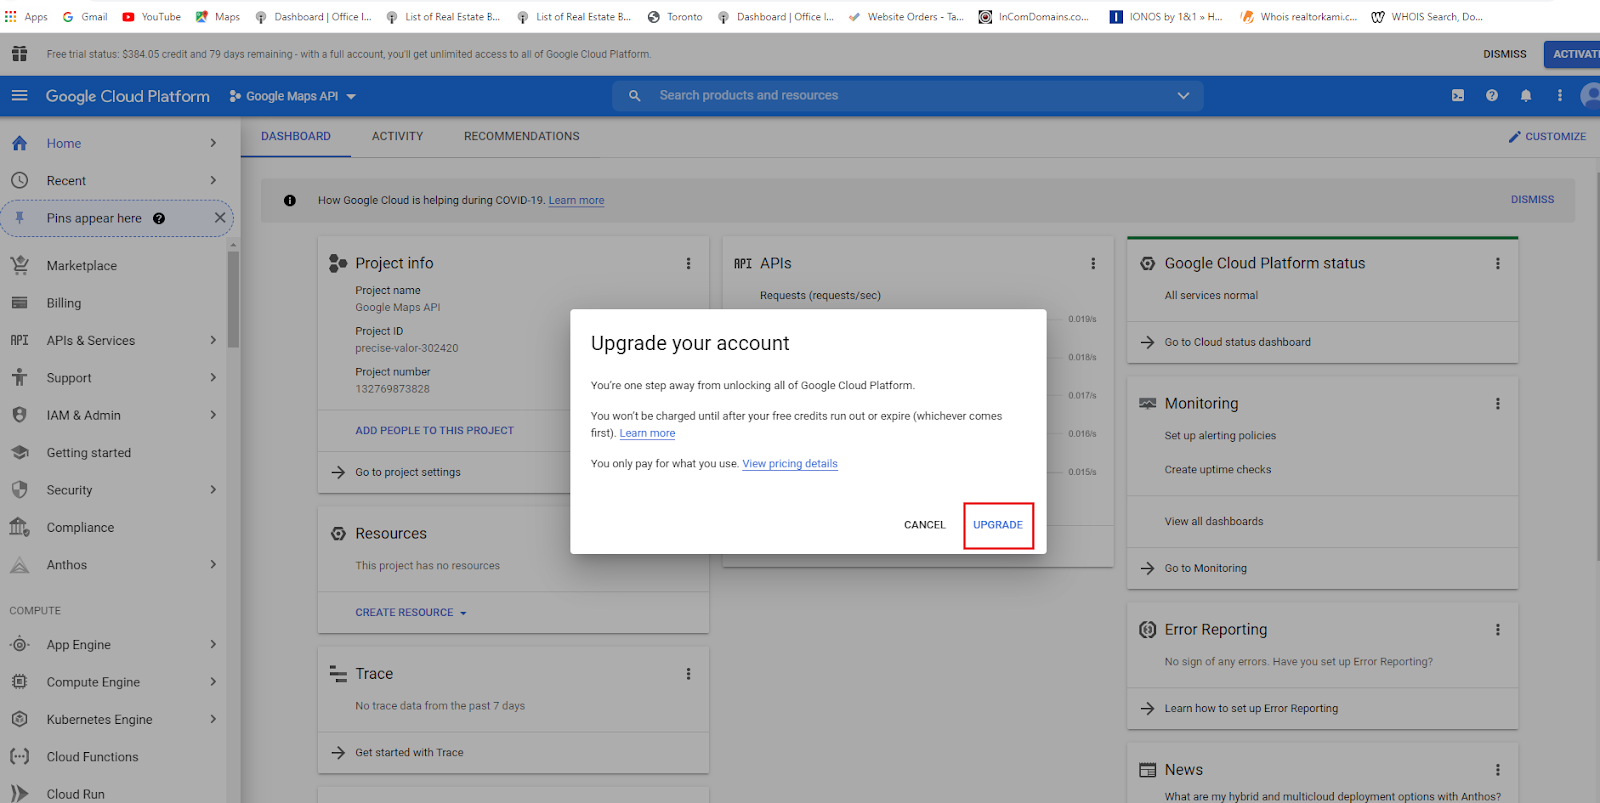1600x803 pixels.
Task: Click the search products and resources field
Action: (900, 96)
